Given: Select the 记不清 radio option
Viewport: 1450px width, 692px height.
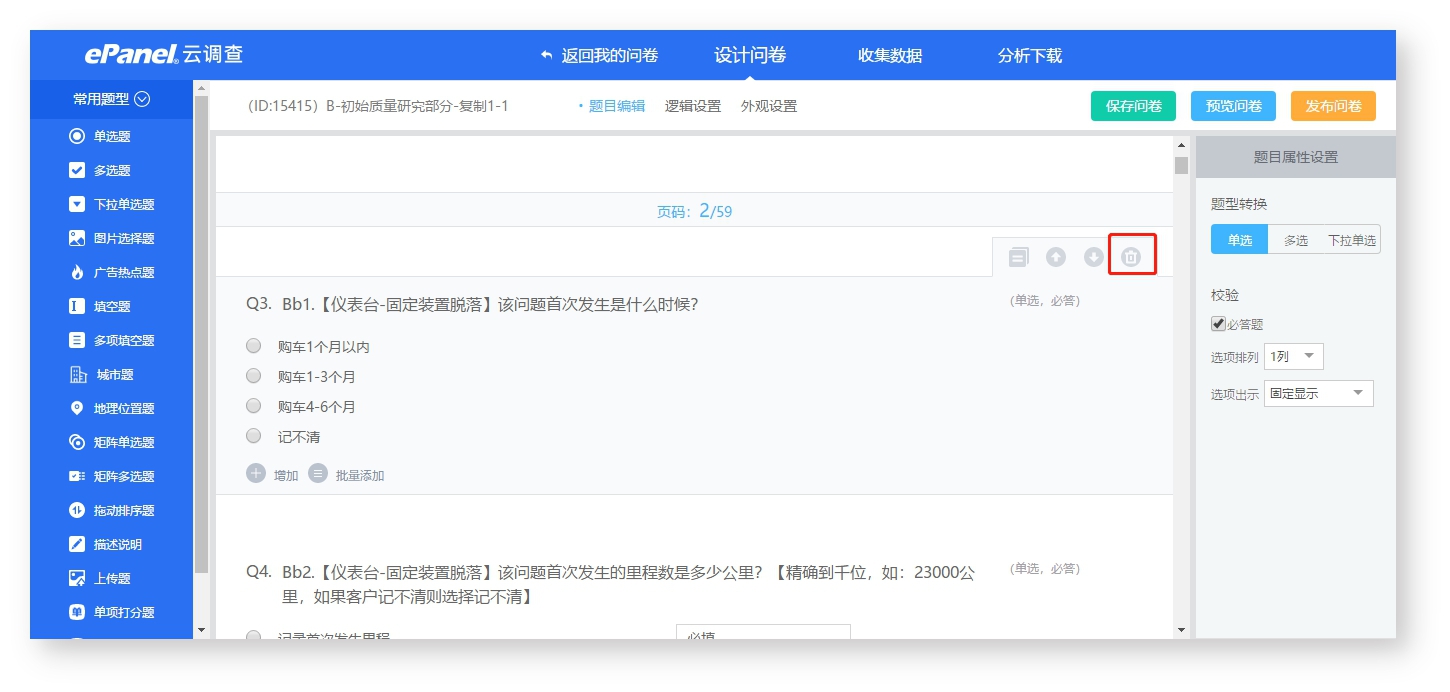Looking at the screenshot, I should click(254, 436).
